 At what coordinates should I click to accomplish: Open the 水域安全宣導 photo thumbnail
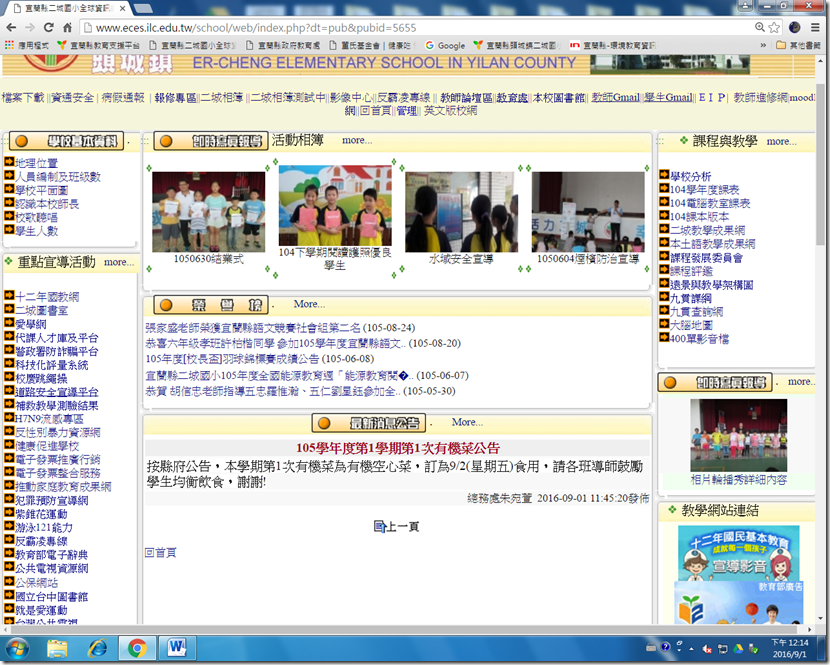pos(461,211)
